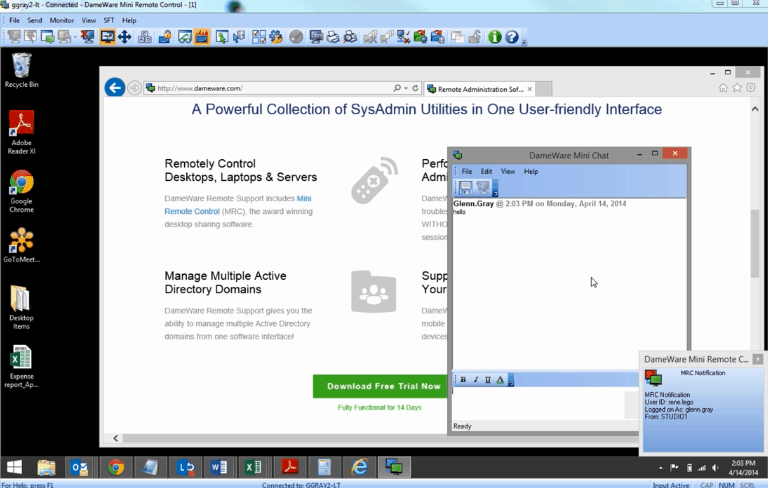Apply underline in Mini Chat format bar

tap(487, 380)
